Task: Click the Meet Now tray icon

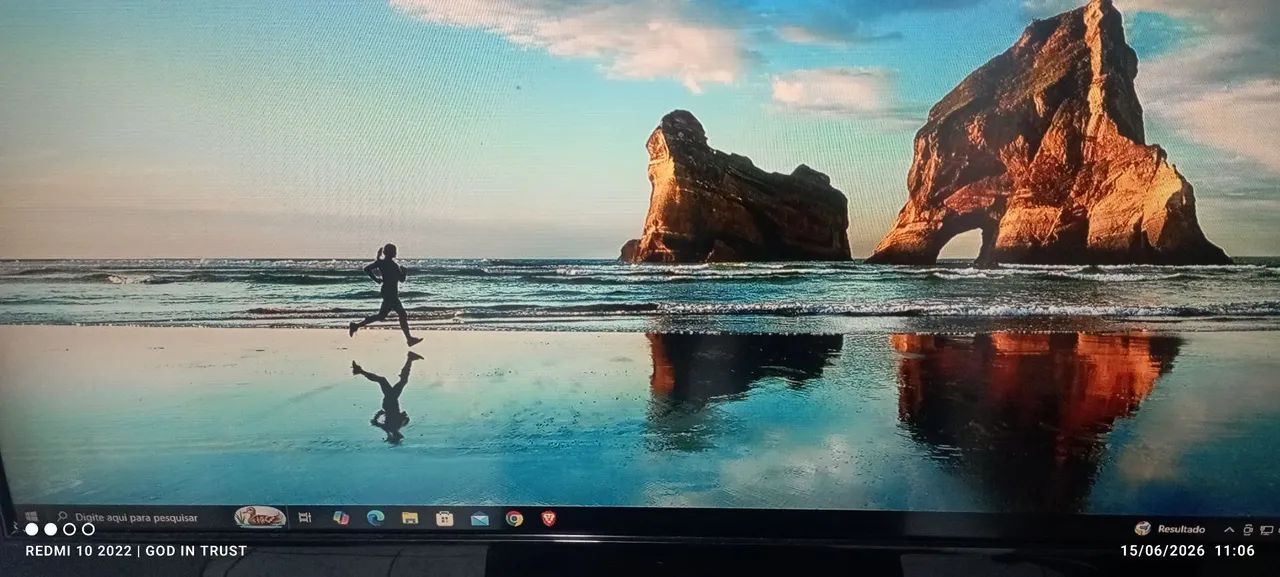Action: pyautogui.click(x=1248, y=530)
